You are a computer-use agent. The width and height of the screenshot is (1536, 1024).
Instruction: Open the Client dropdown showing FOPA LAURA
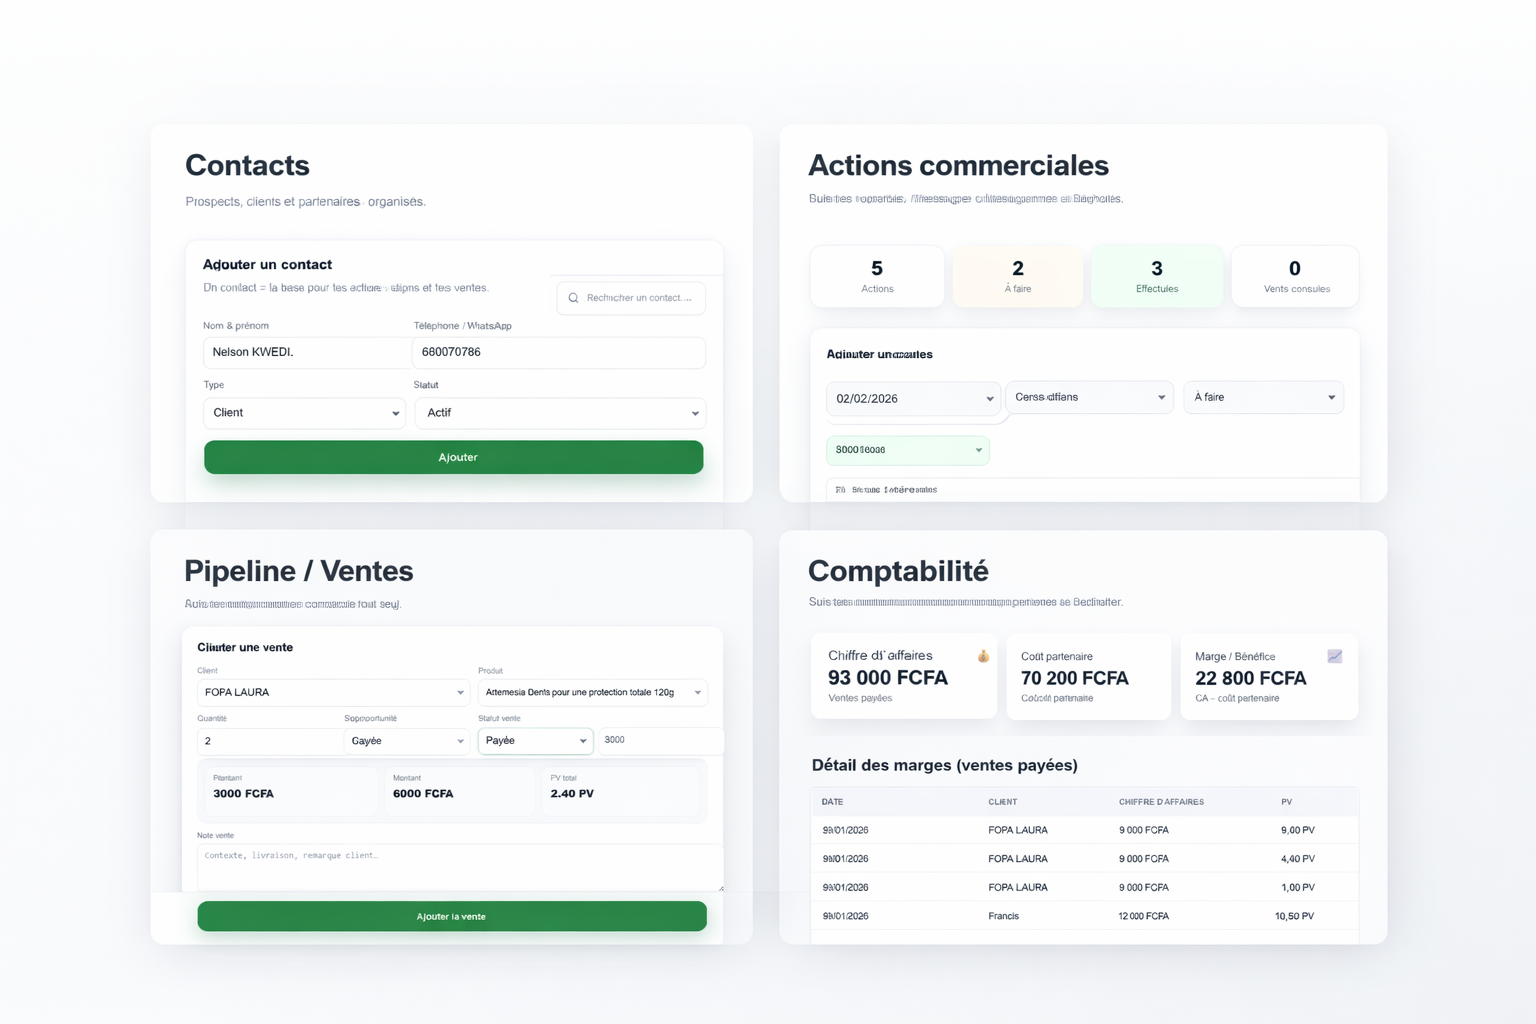click(333, 692)
